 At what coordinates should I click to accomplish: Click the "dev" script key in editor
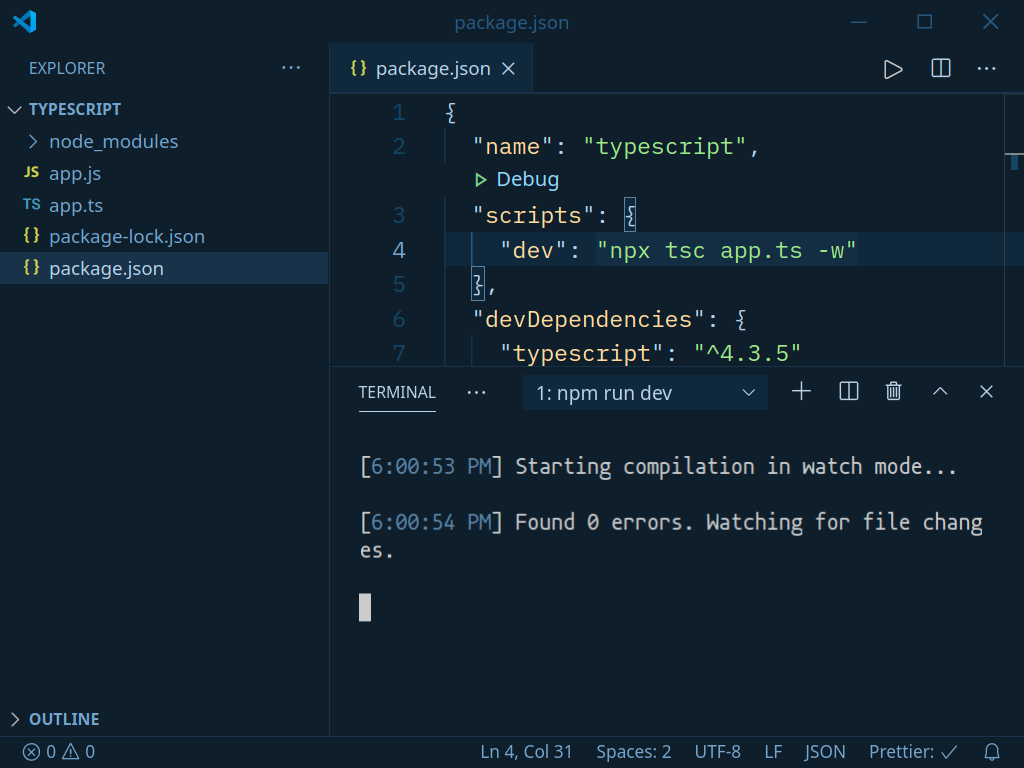[534, 250]
